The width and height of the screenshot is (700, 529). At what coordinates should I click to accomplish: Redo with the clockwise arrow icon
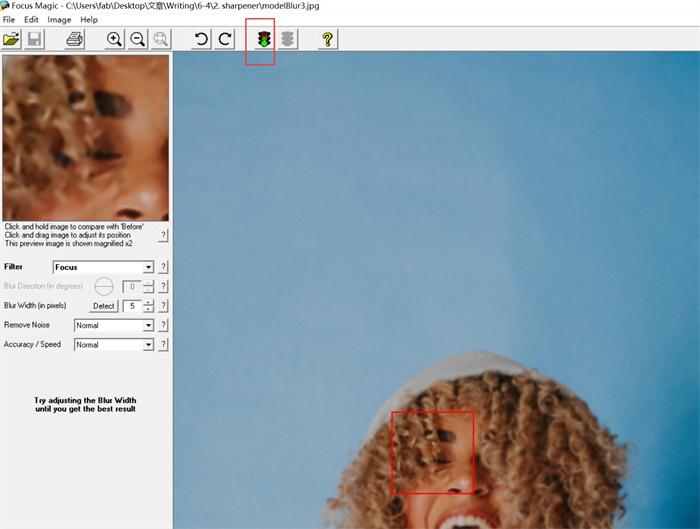coord(224,39)
